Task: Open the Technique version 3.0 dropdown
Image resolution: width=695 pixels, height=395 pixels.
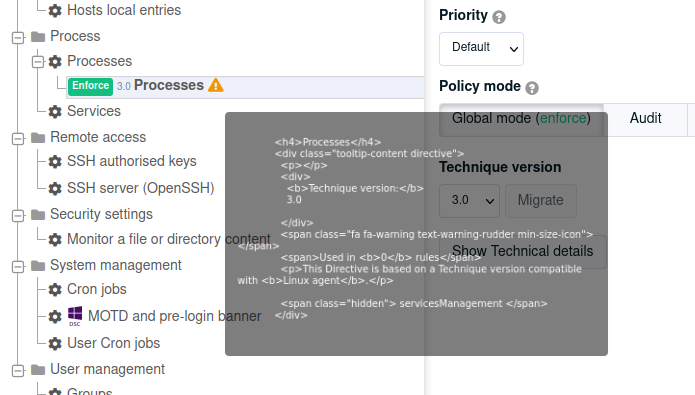Action: pos(469,200)
